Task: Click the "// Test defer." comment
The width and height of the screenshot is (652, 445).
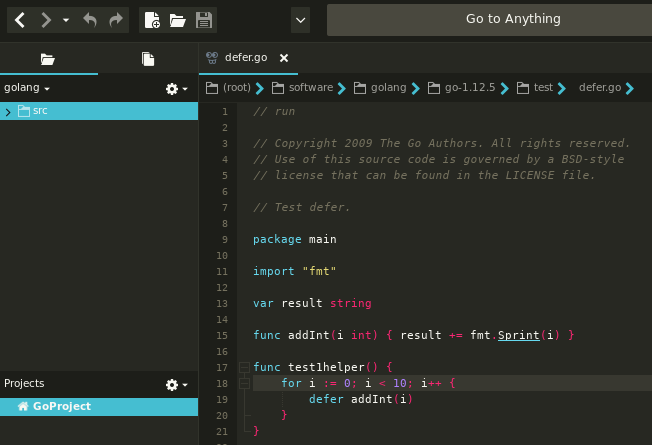Action: [x=301, y=208]
